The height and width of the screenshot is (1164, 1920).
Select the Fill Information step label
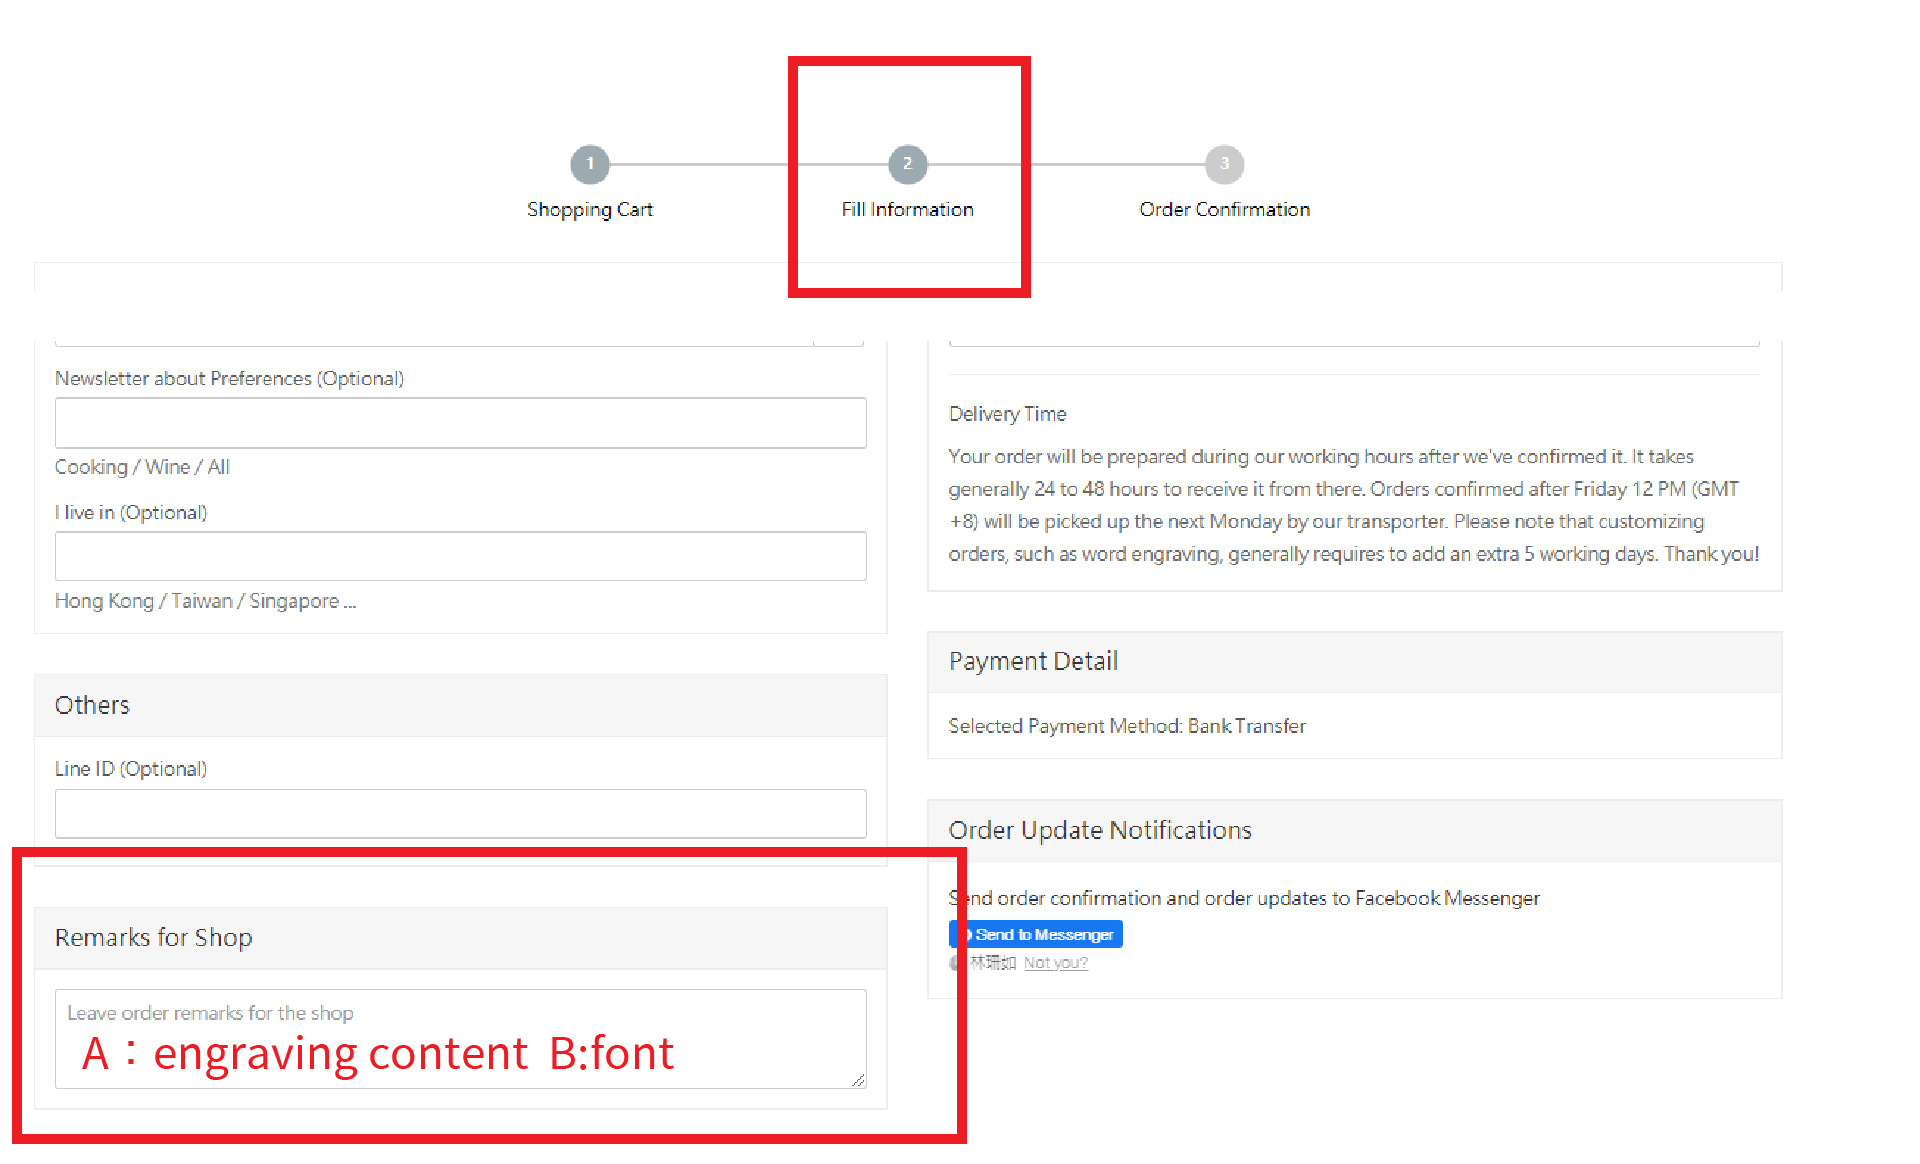click(907, 209)
